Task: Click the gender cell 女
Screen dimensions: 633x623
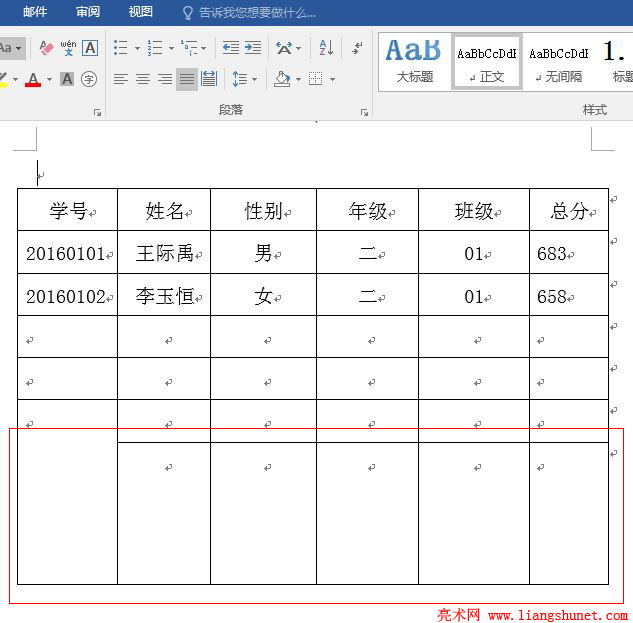Action: click(x=264, y=296)
